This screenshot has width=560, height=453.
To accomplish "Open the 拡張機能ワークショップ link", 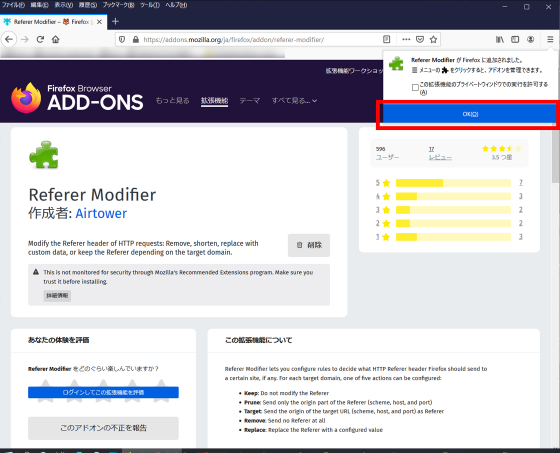I will coord(354,71).
